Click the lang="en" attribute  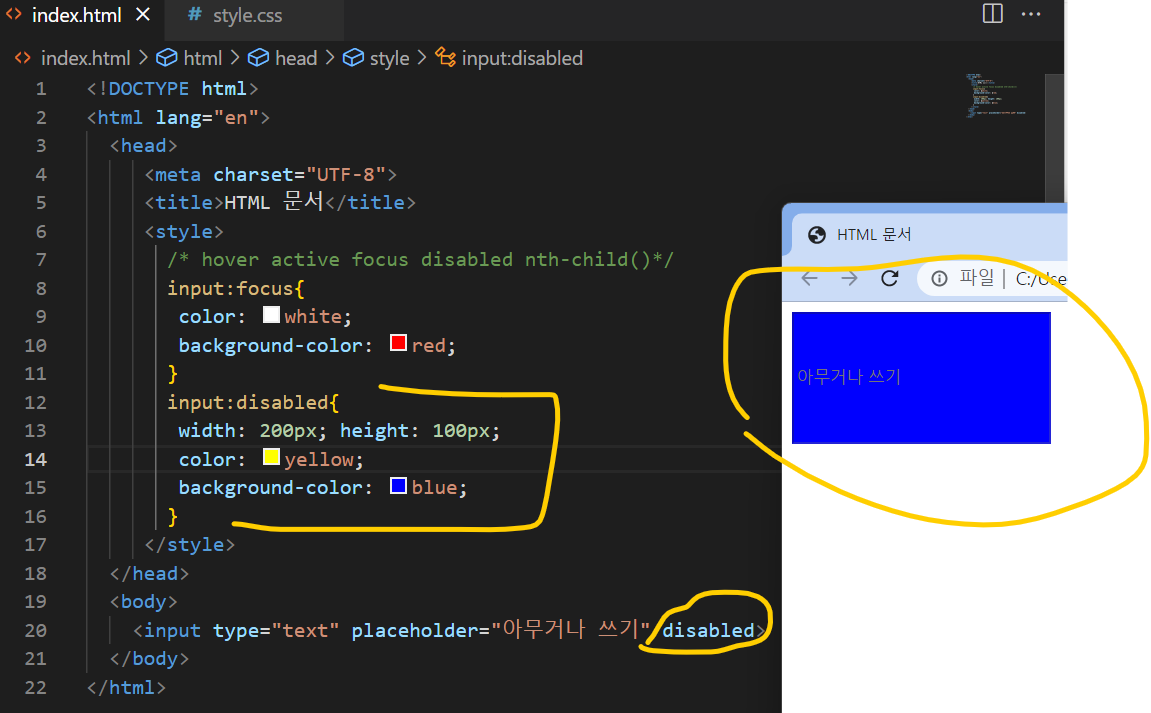207,117
